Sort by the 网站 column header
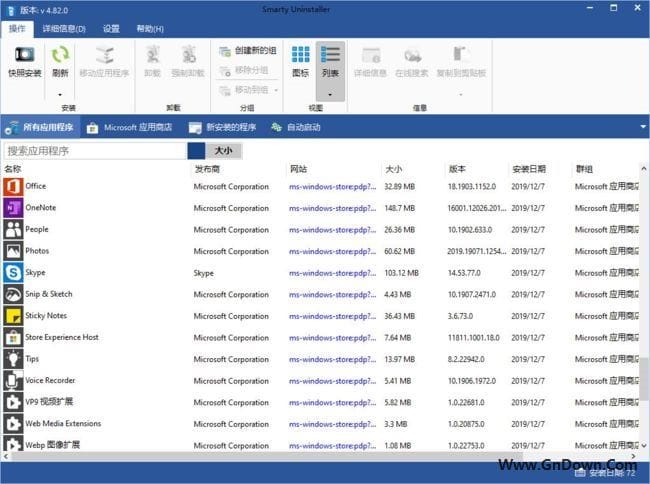The height and width of the screenshot is (484, 650). [298, 169]
